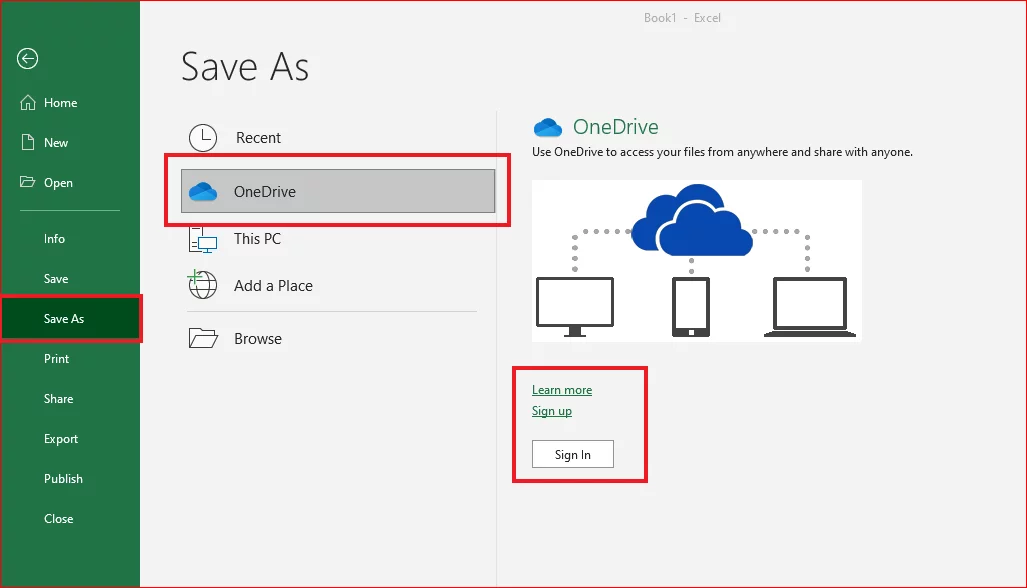The width and height of the screenshot is (1027, 588).
Task: Open the Publish section
Action: (x=62, y=478)
